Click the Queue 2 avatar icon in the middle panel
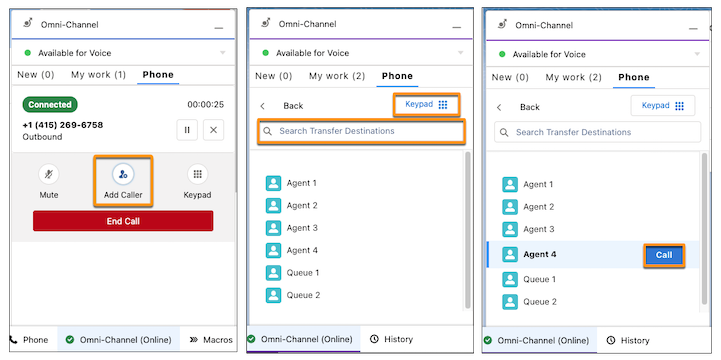This screenshot has width=721, height=360. pyautogui.click(x=273, y=295)
